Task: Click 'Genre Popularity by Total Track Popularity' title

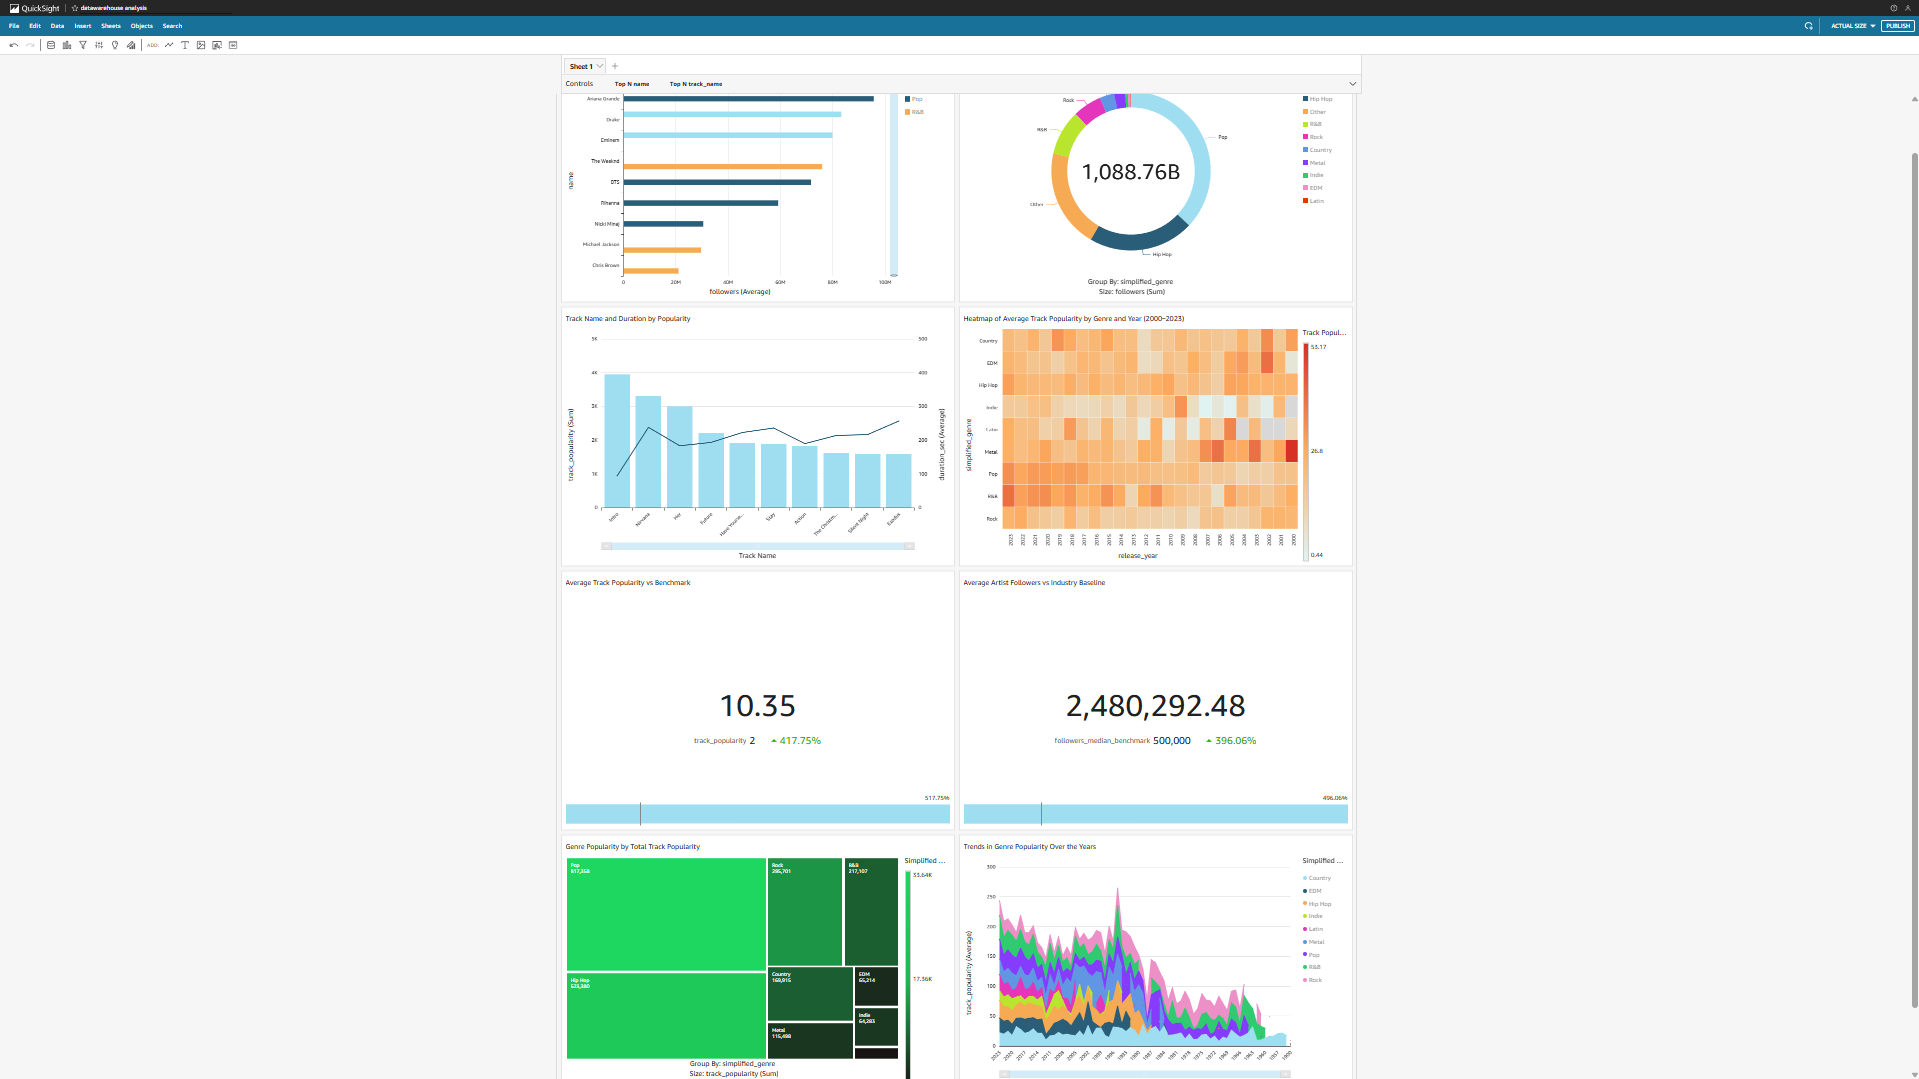Action: [x=633, y=847]
